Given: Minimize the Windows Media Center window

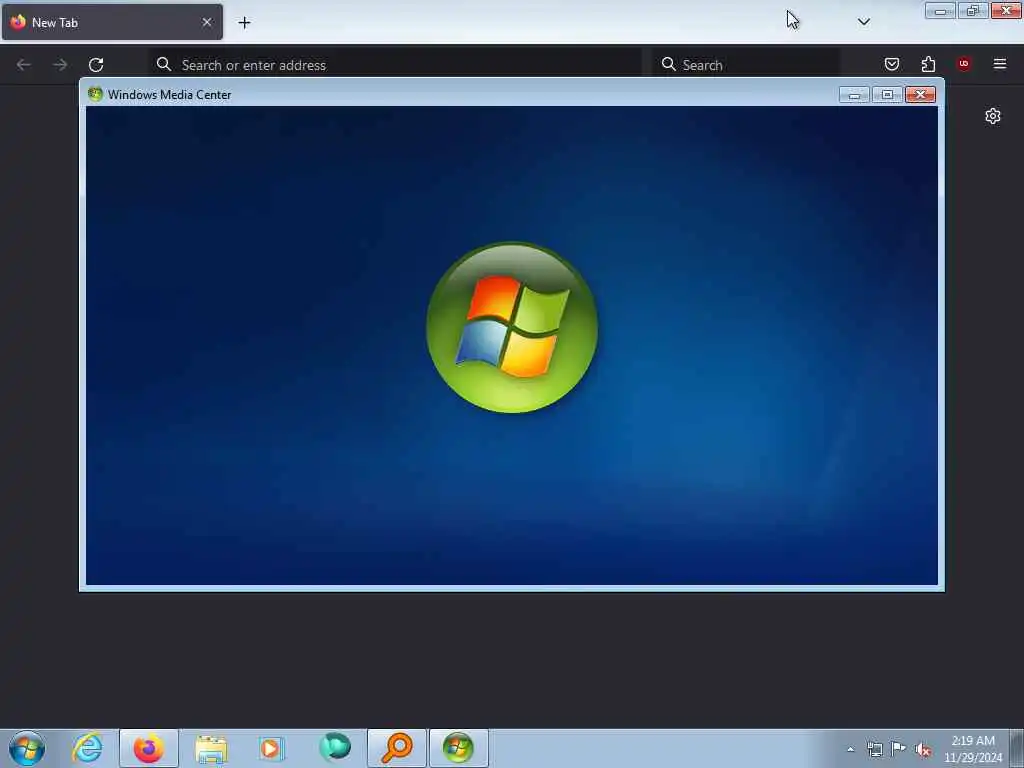Looking at the screenshot, I should (x=854, y=95).
